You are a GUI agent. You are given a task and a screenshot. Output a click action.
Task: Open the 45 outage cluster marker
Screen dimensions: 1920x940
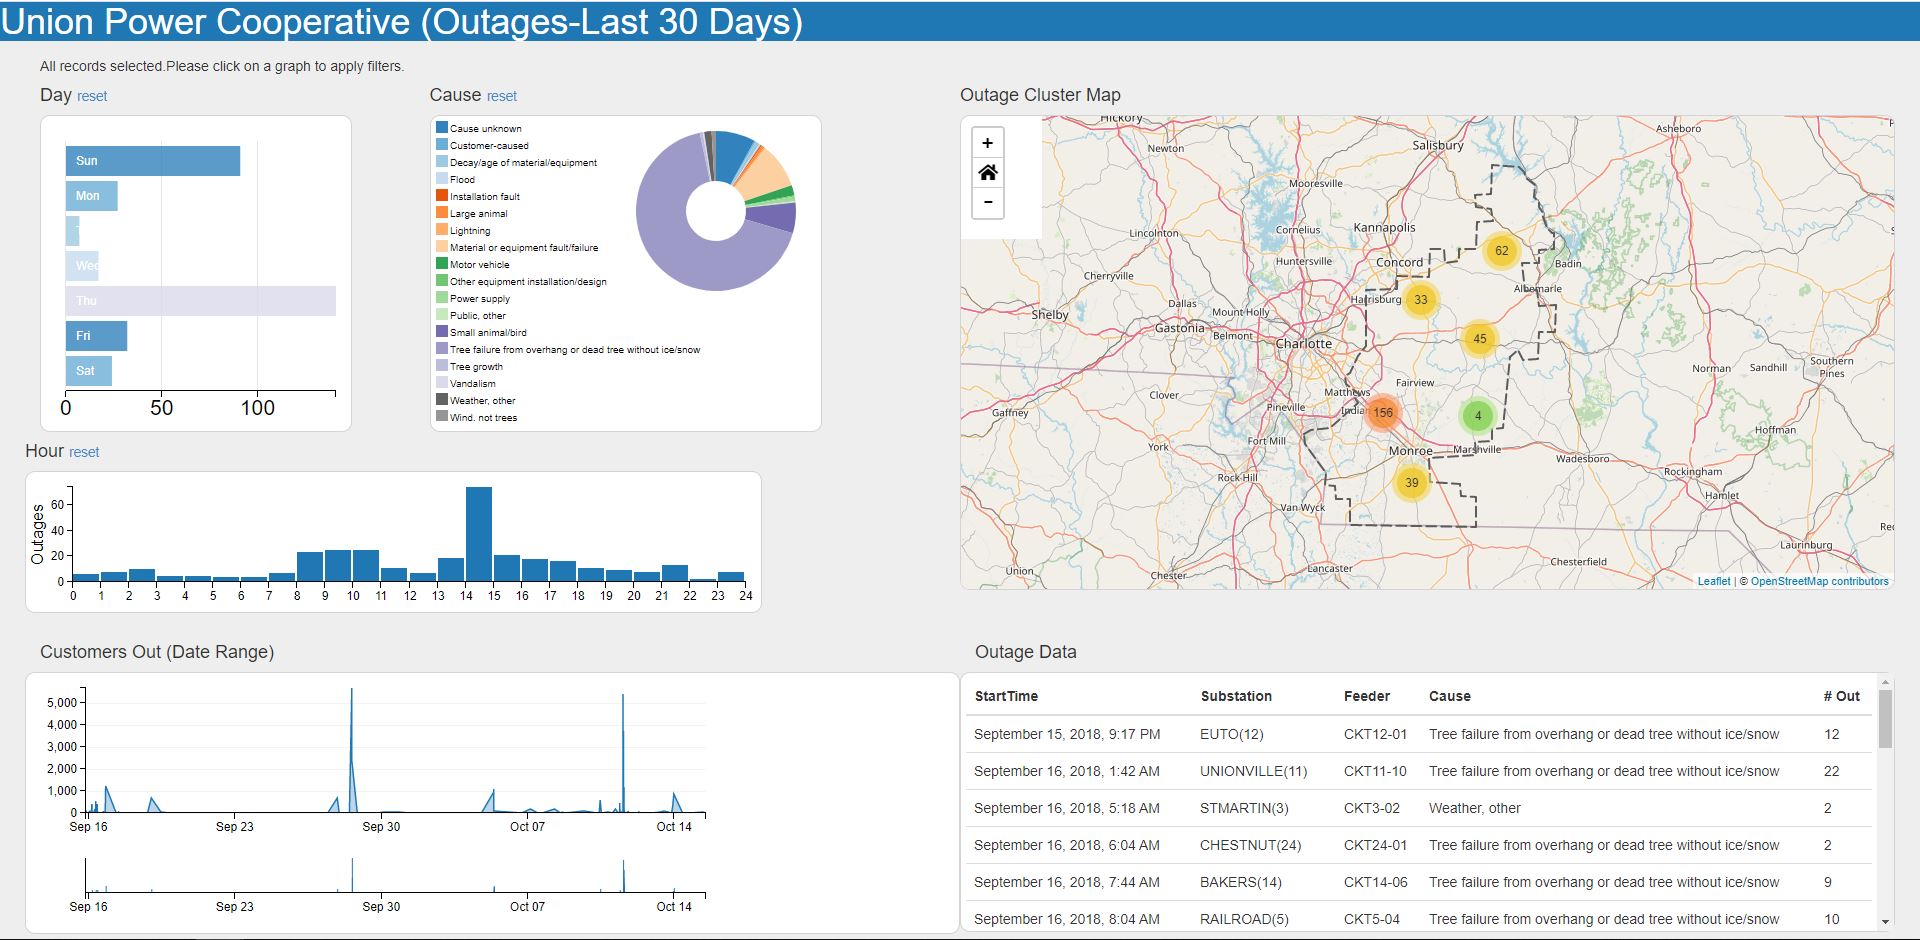(1480, 338)
